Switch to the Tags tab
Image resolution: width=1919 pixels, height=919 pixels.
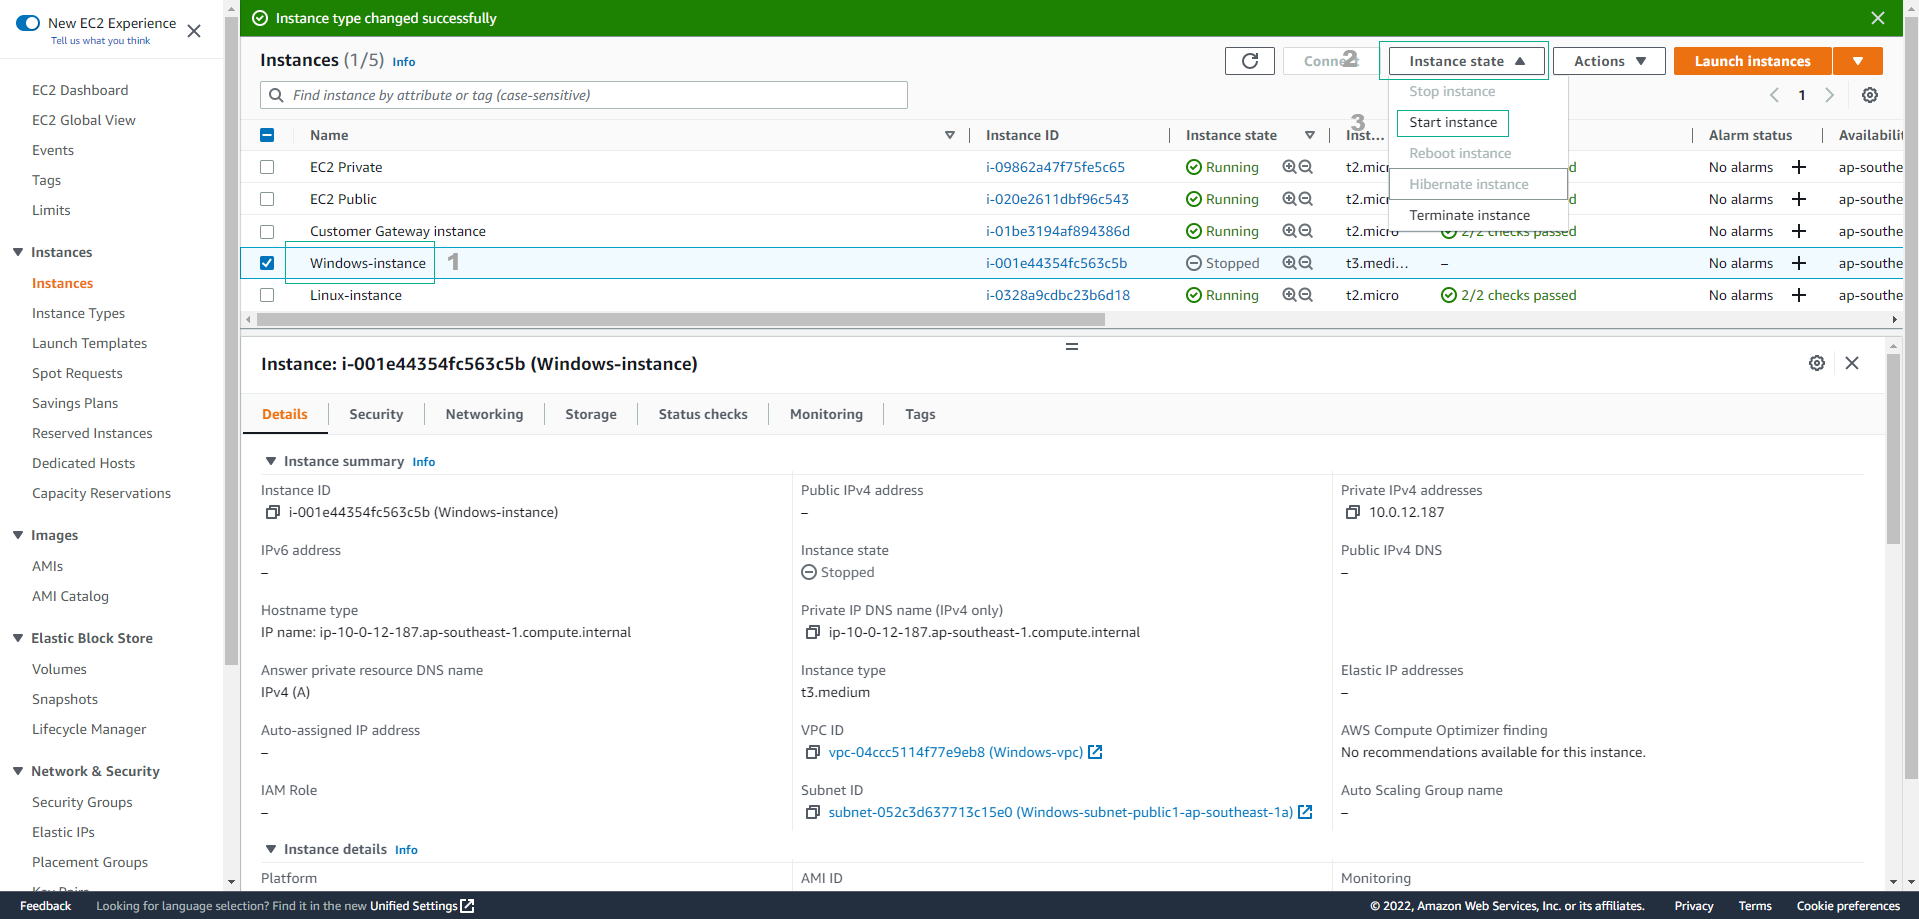tap(920, 414)
